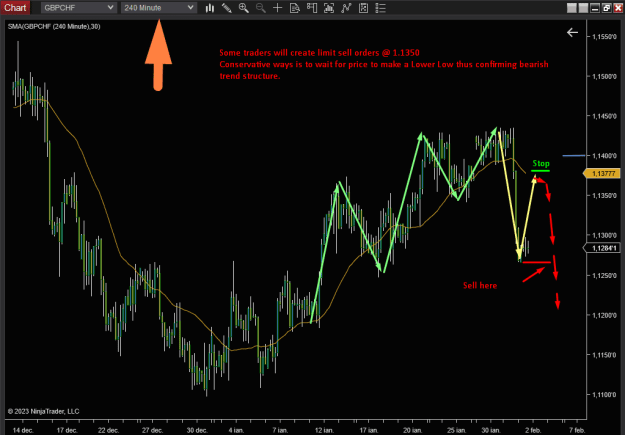This screenshot has width=625, height=435.
Task: Open chart Properties list icon
Action: [380, 8]
